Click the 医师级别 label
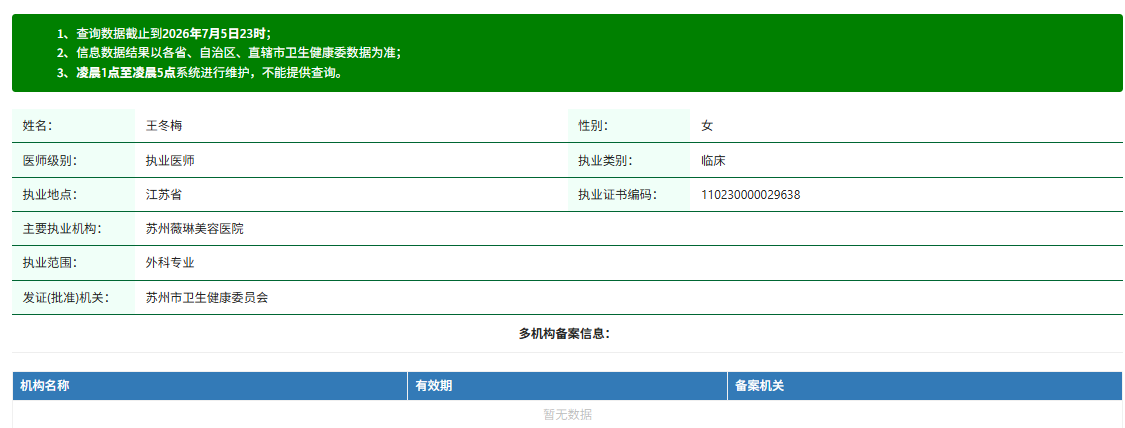 (x=50, y=161)
